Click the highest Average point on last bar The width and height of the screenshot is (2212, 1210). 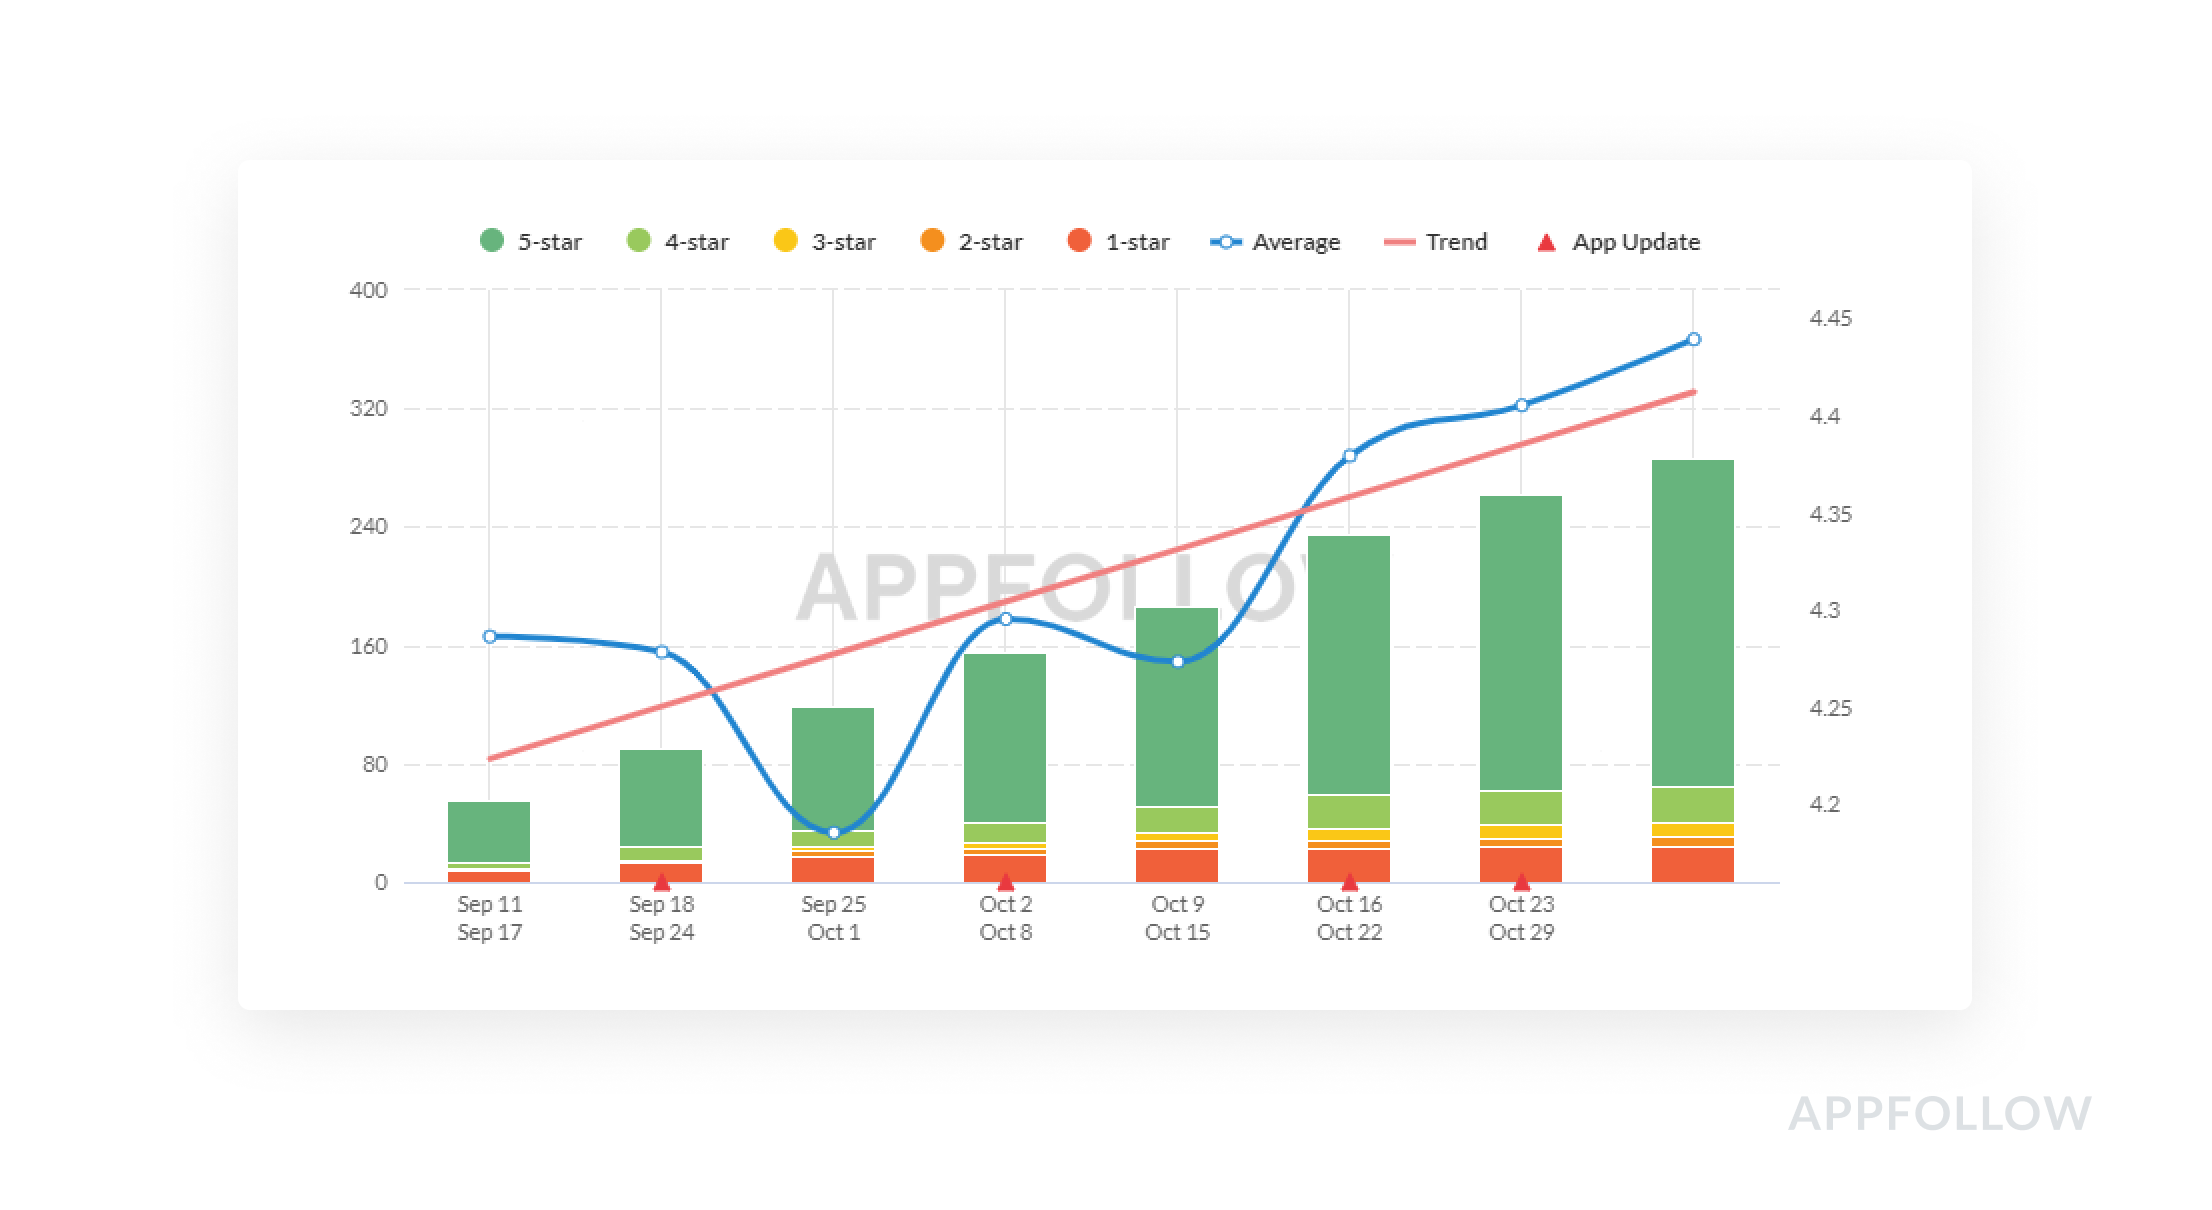[1693, 340]
